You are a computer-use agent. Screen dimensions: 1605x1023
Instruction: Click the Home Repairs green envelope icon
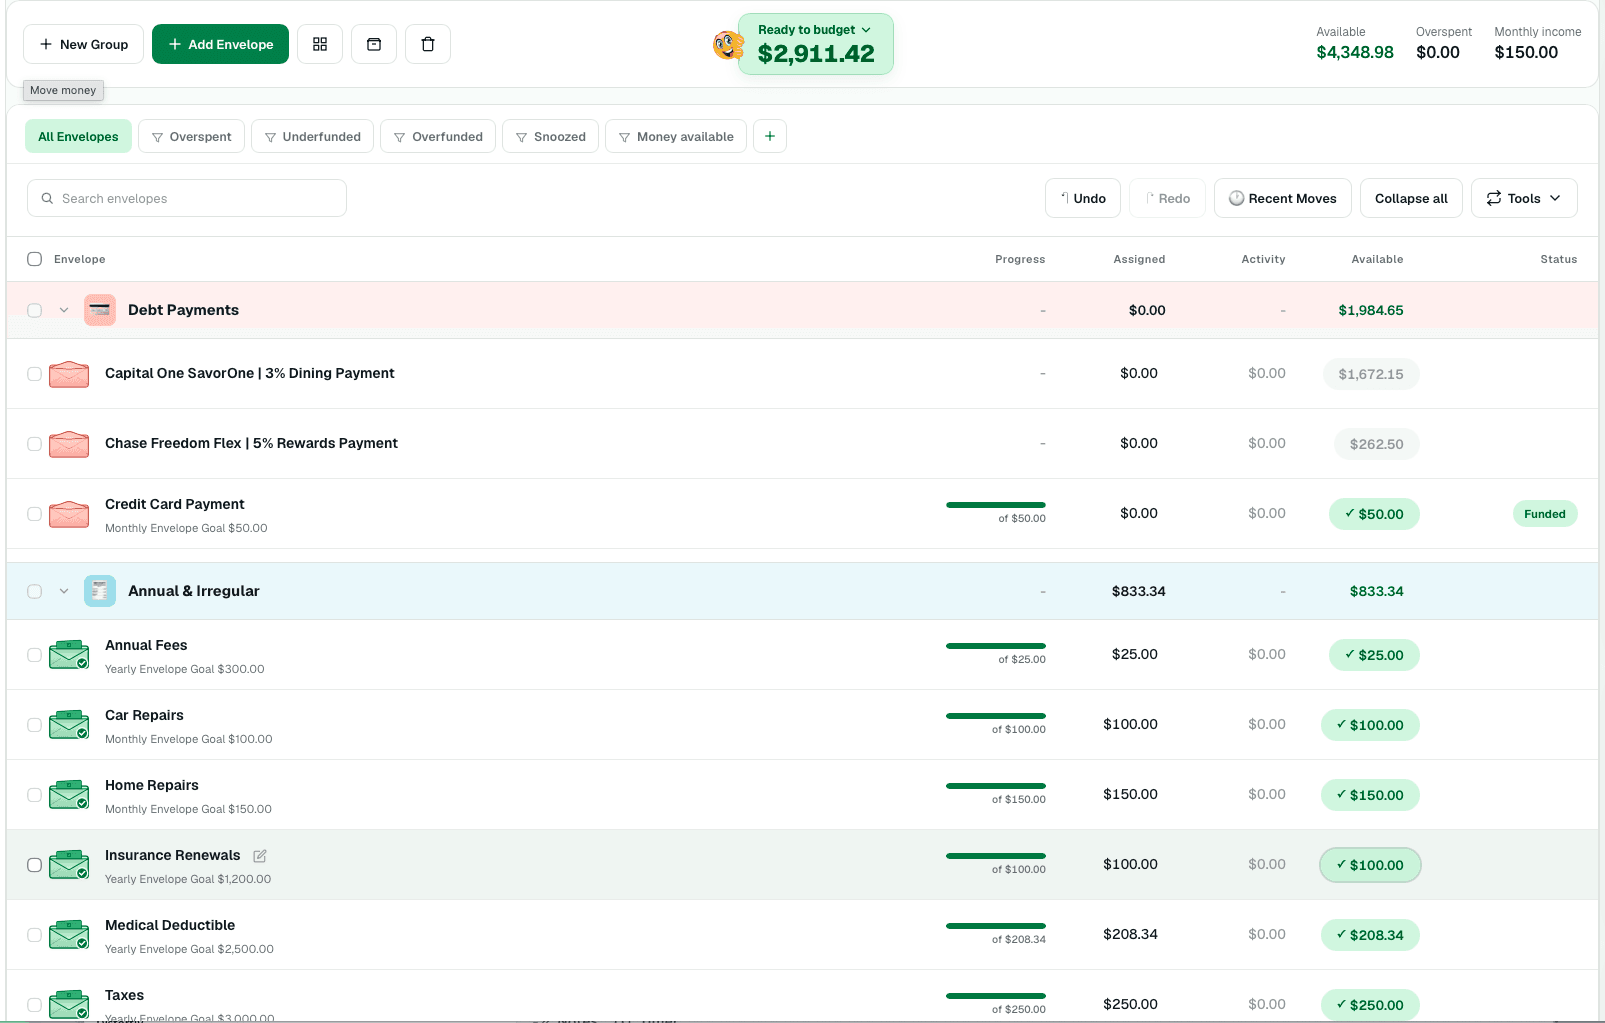69,795
